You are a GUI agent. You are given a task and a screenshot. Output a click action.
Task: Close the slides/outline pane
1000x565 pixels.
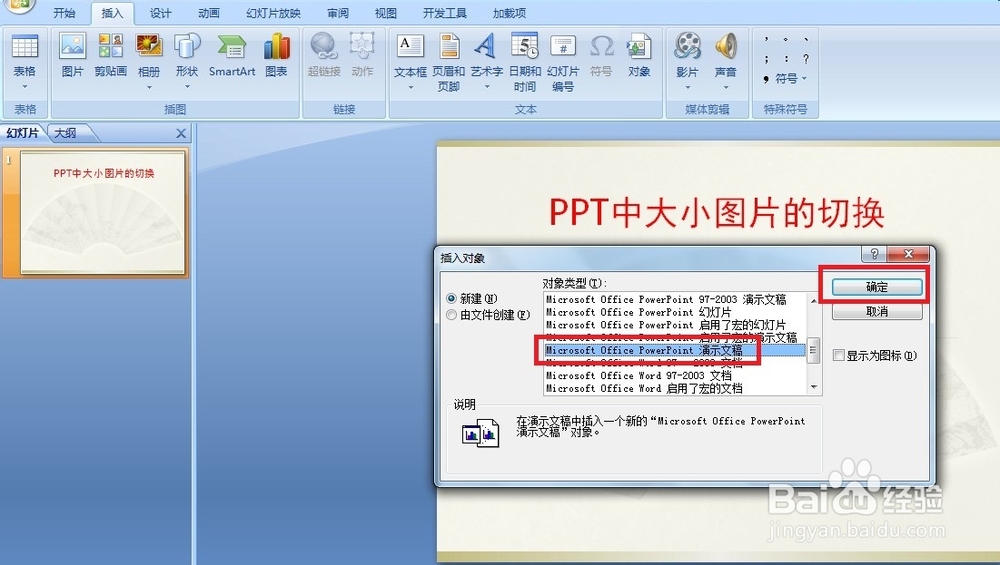coord(181,133)
